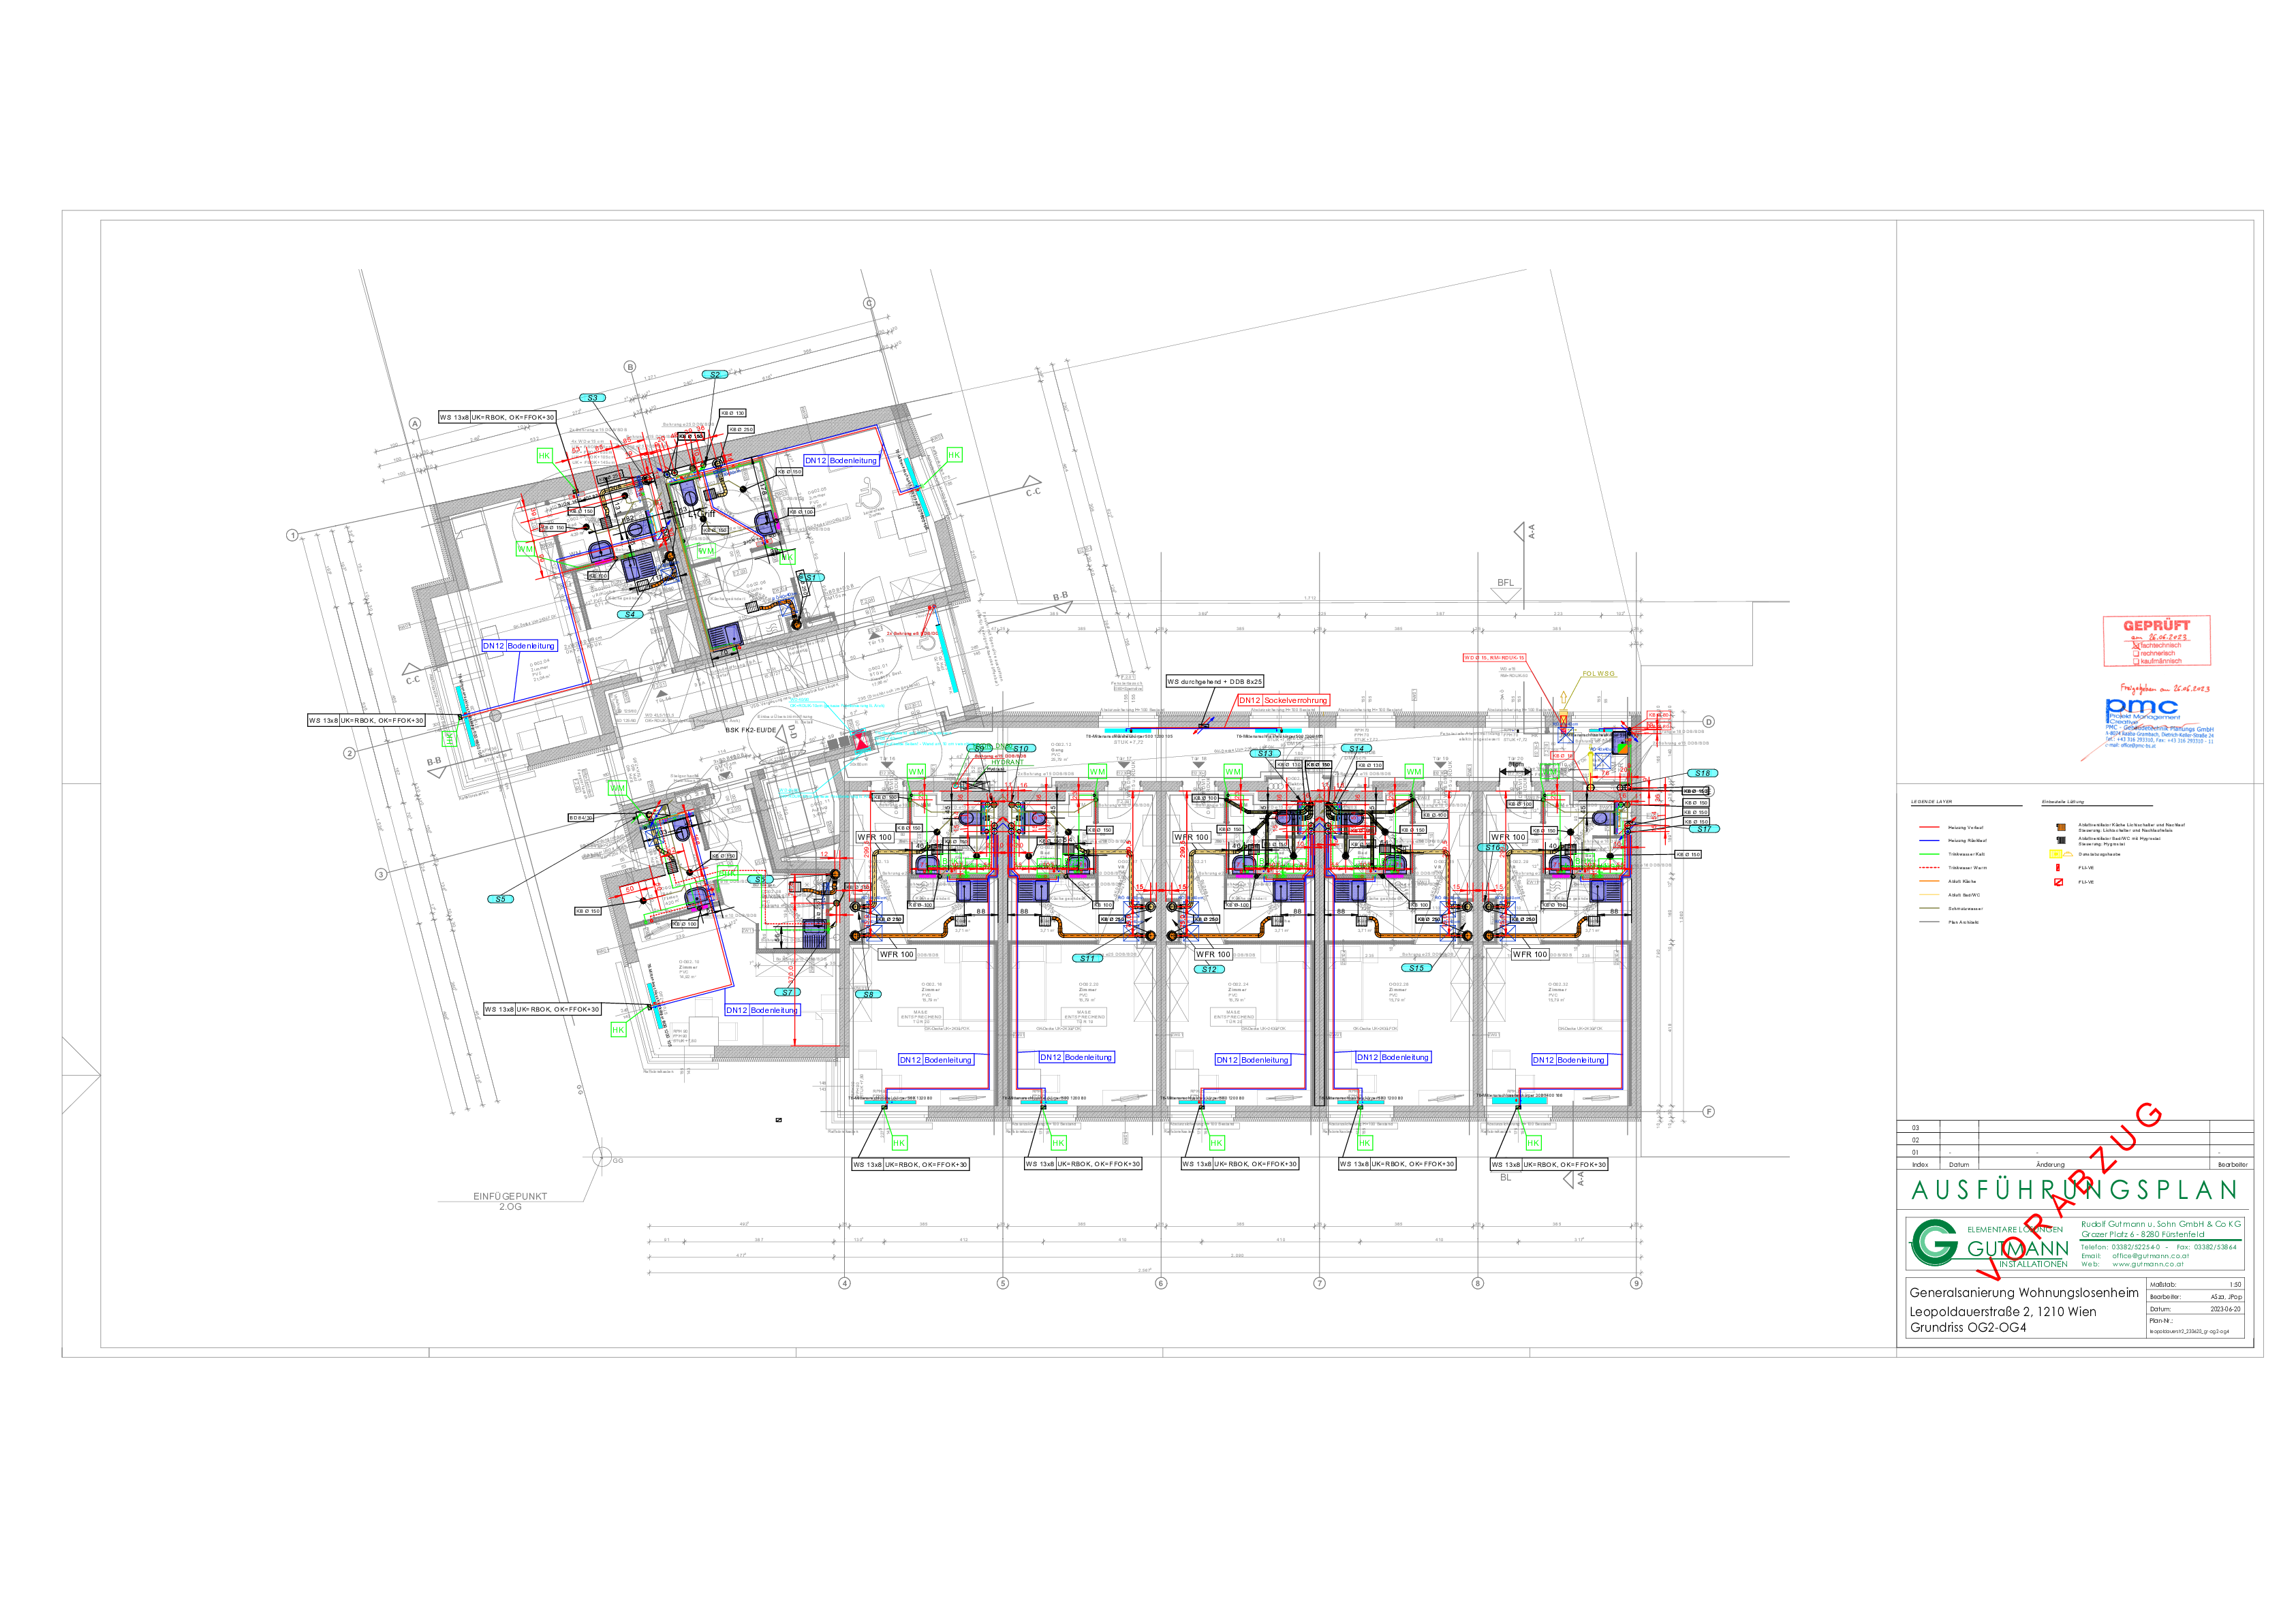Click the office@gutmann.co.at email address

[x=2150, y=1255]
